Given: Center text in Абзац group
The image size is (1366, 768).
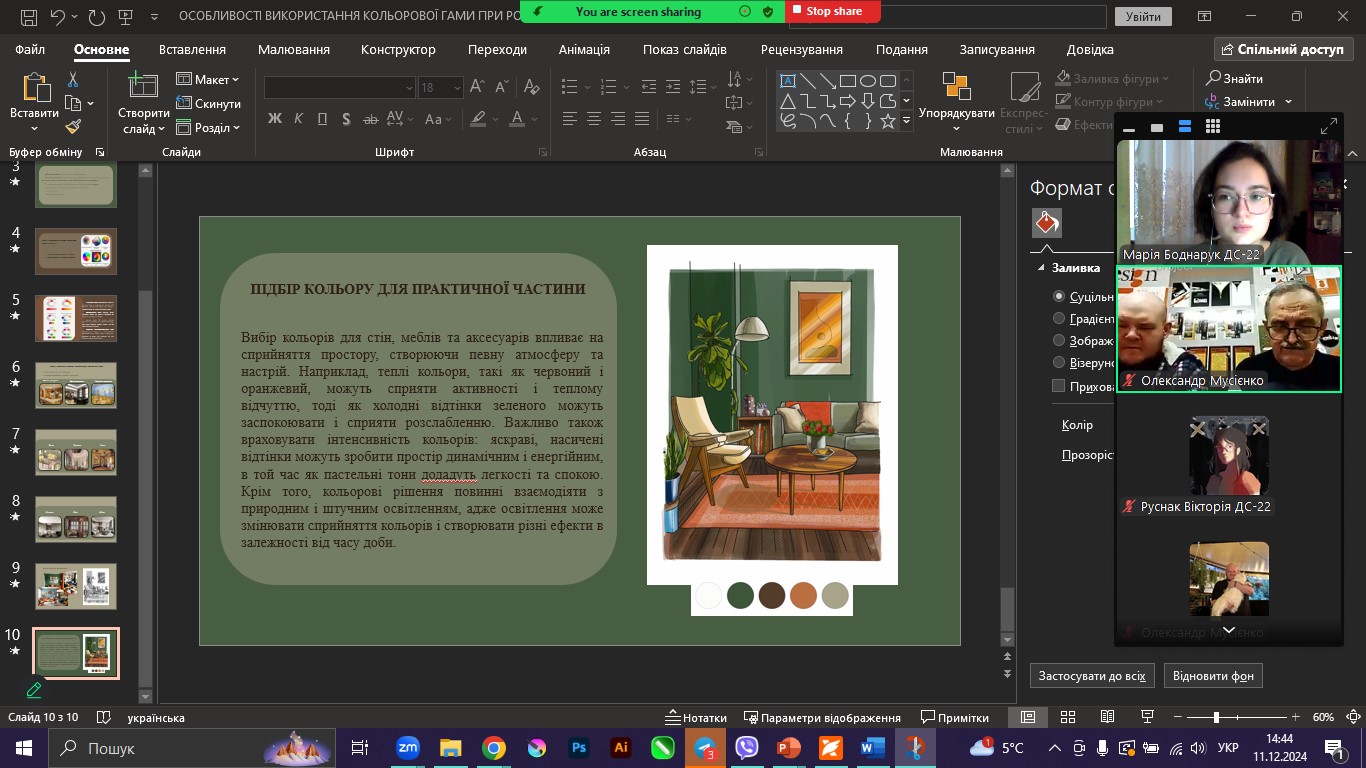Looking at the screenshot, I should pyautogui.click(x=594, y=119).
